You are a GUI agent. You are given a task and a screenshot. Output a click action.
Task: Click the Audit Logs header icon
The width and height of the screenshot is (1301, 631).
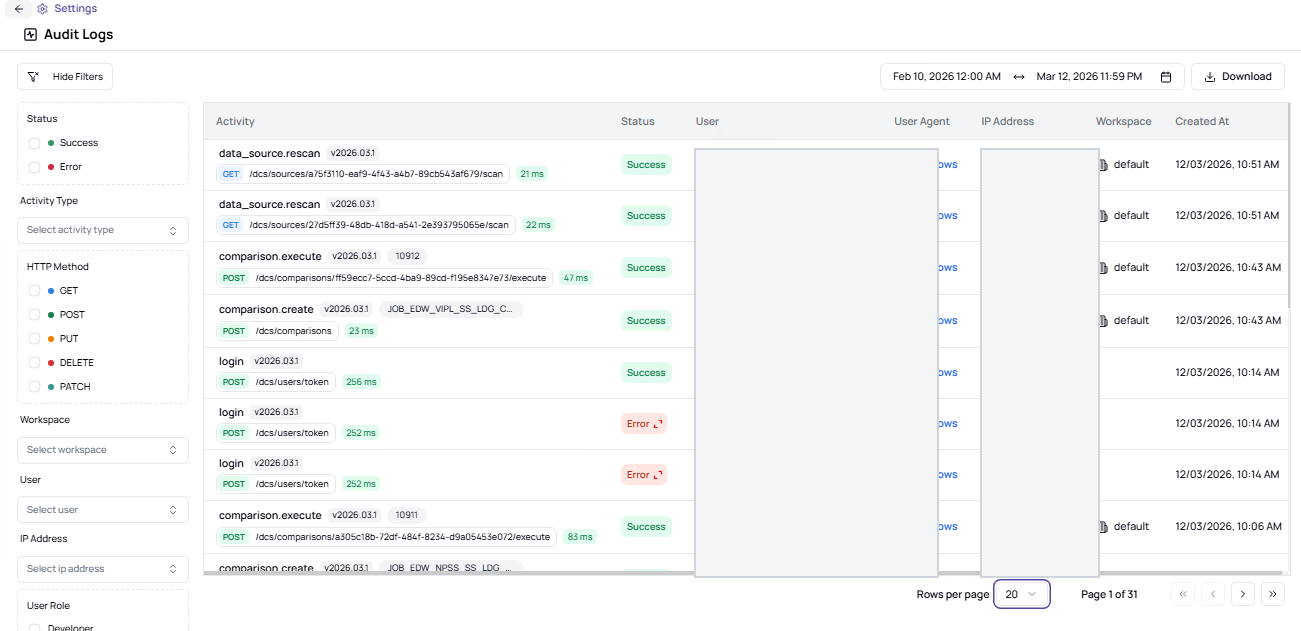(28, 34)
